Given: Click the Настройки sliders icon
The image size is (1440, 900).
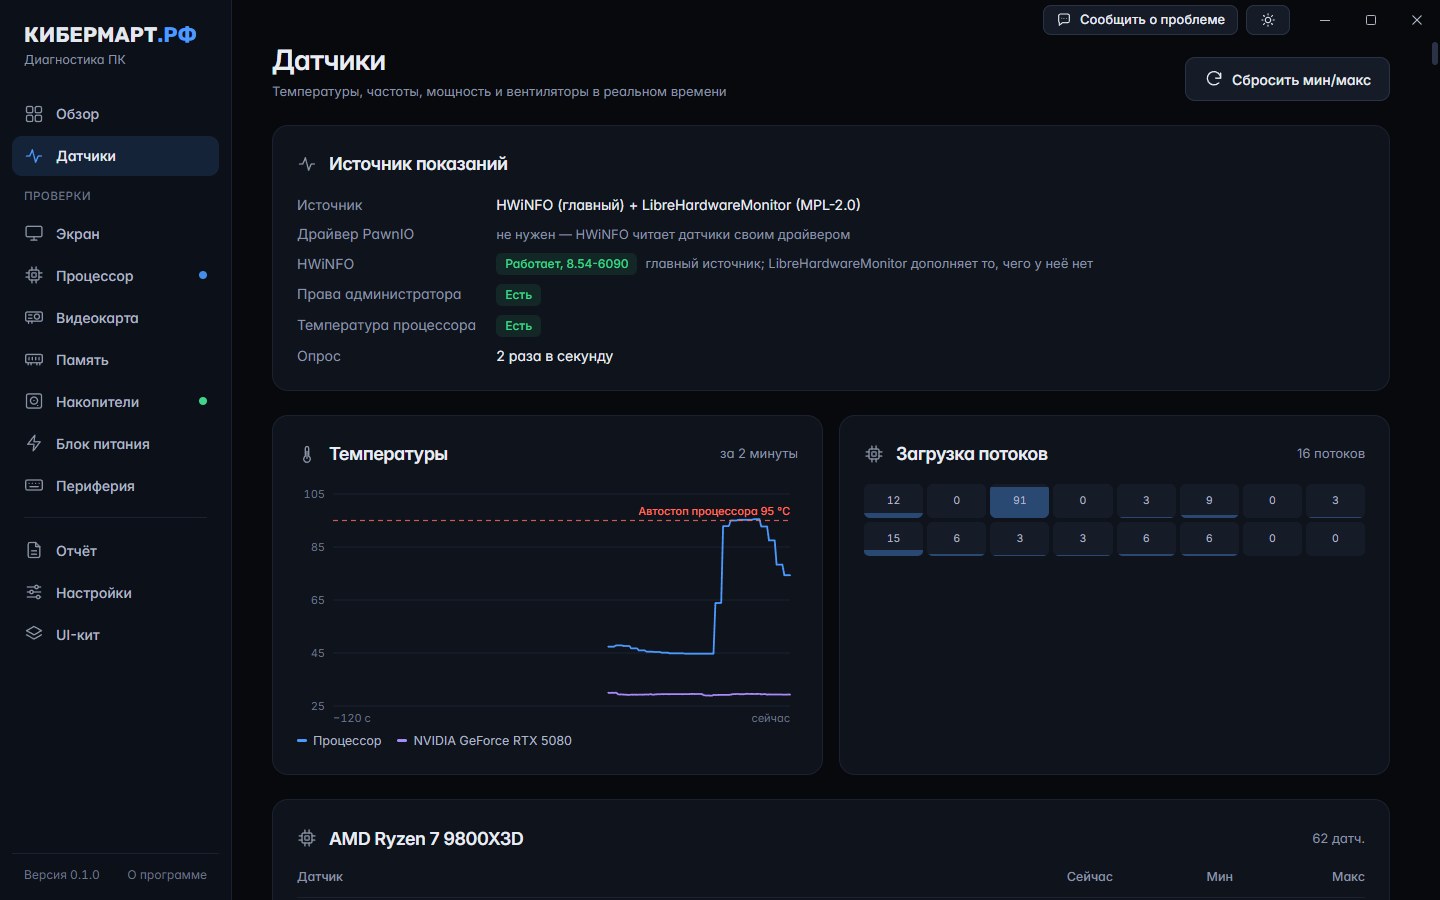Looking at the screenshot, I should click(x=34, y=593).
